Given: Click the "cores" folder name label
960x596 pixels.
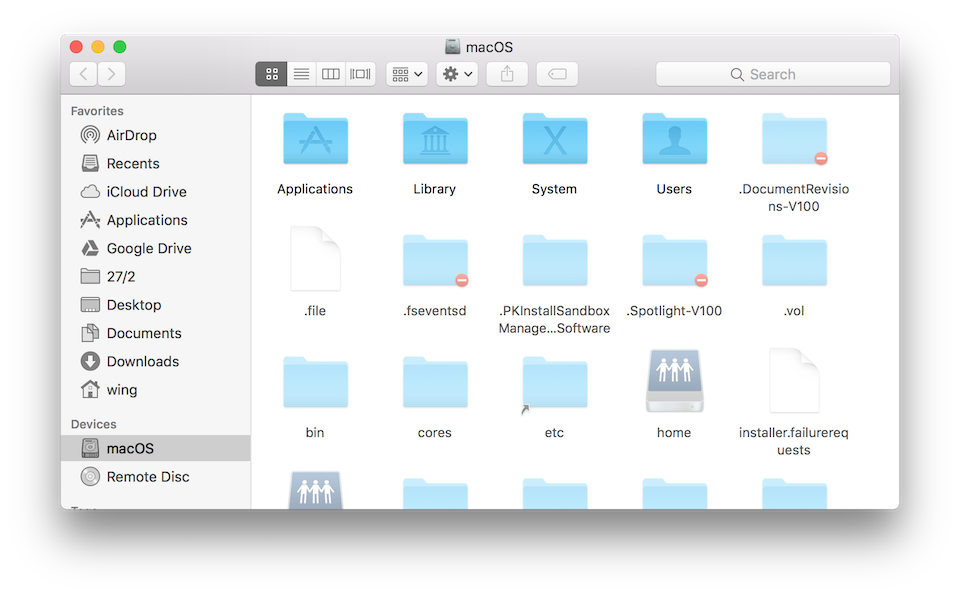Looking at the screenshot, I should click(434, 432).
